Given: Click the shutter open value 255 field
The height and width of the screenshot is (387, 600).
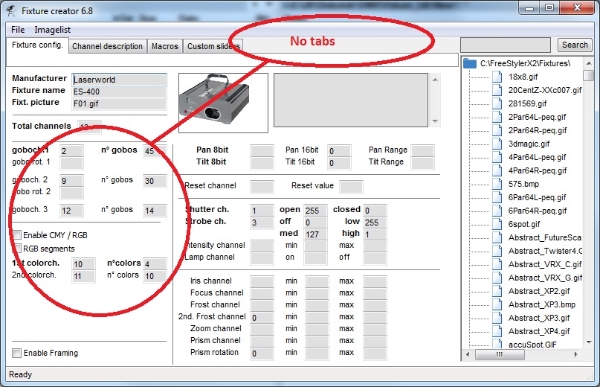Looking at the screenshot, I should [x=315, y=211].
